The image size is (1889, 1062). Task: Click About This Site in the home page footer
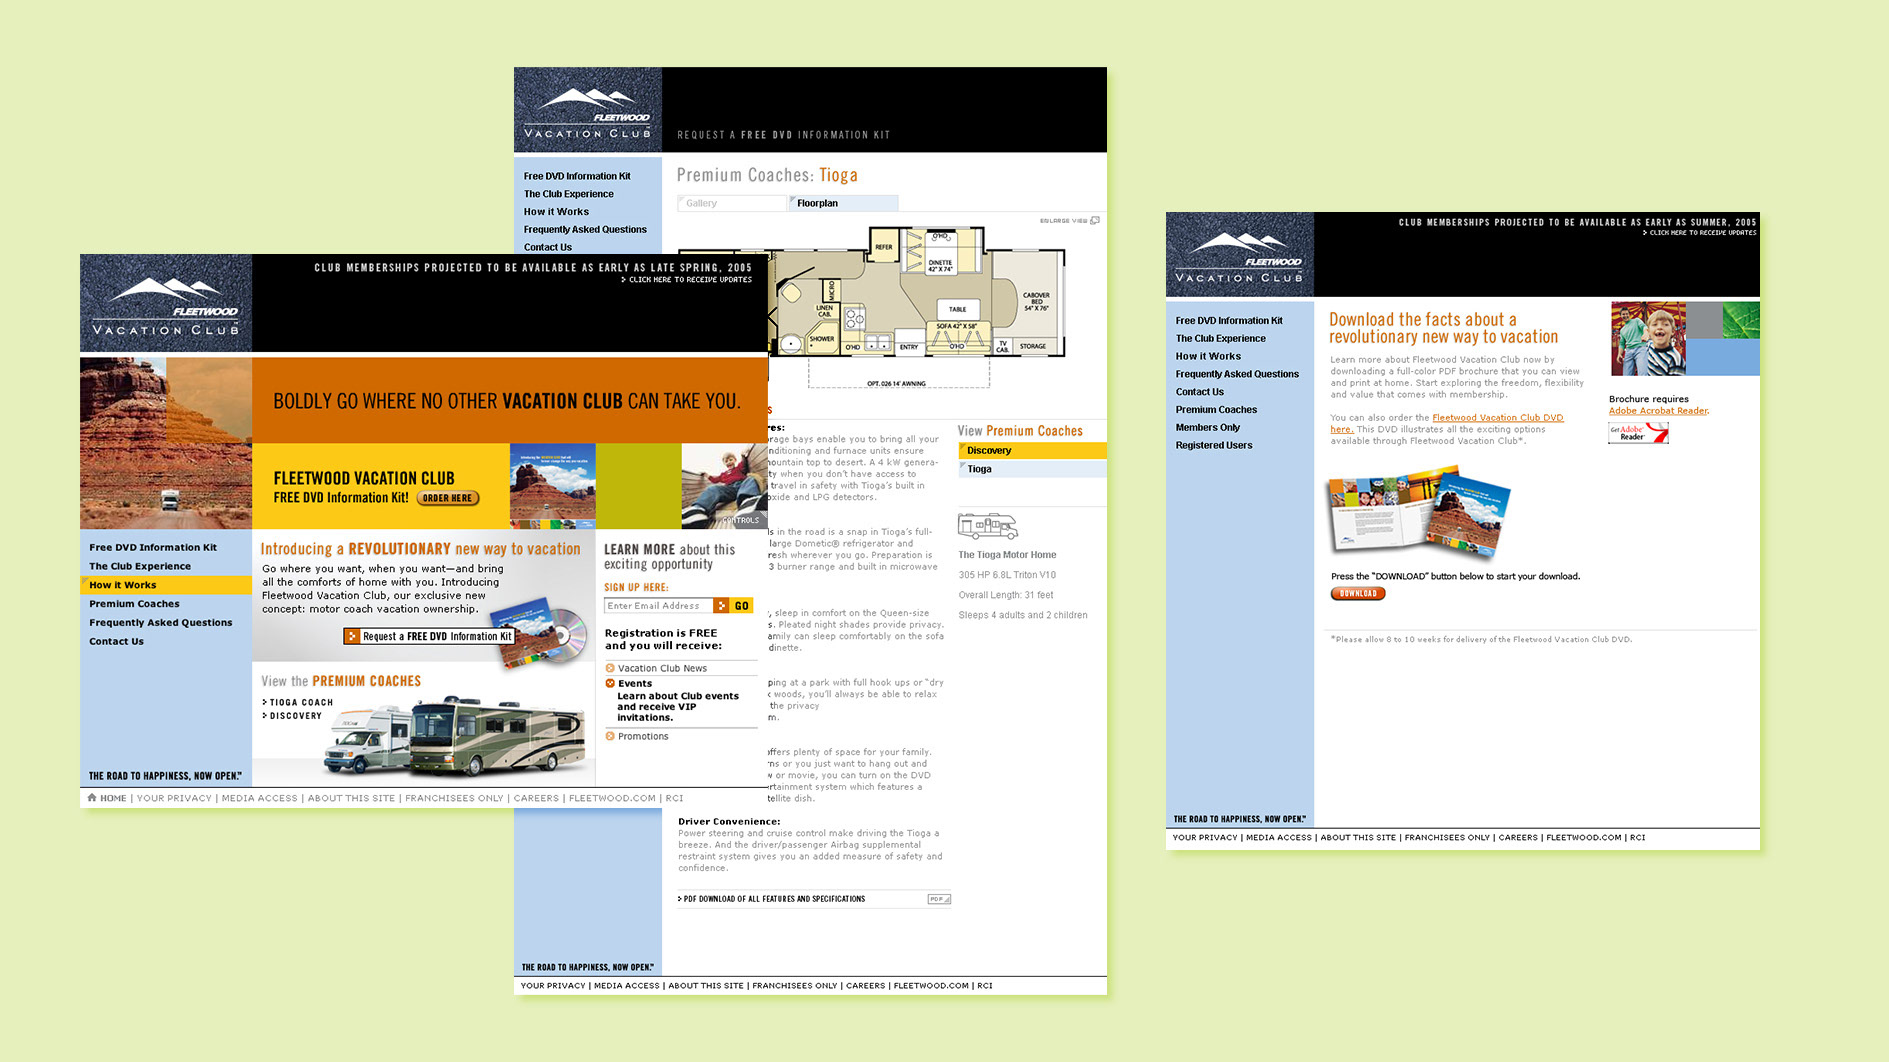click(x=351, y=798)
